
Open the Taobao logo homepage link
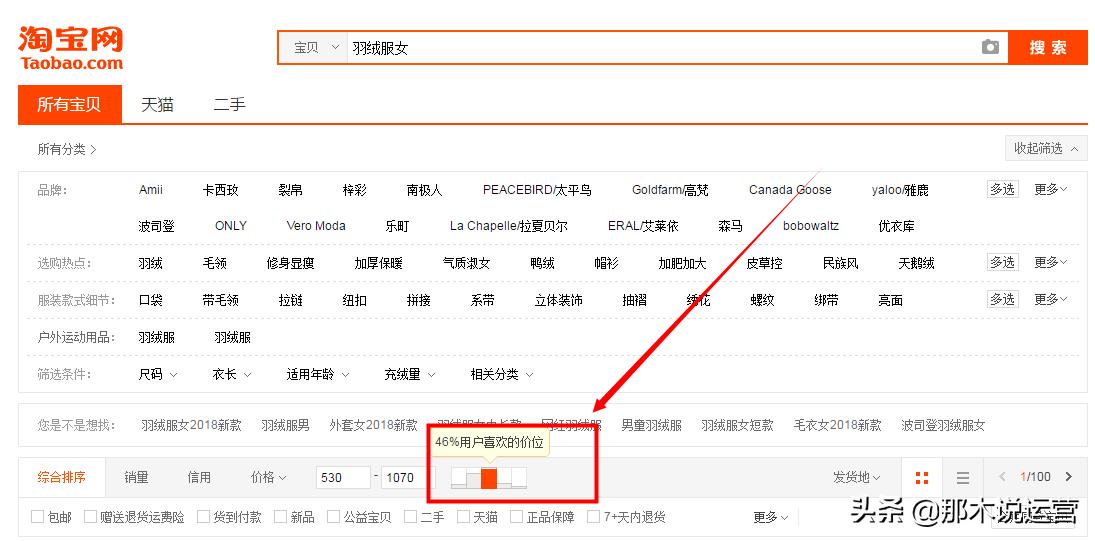[71, 47]
